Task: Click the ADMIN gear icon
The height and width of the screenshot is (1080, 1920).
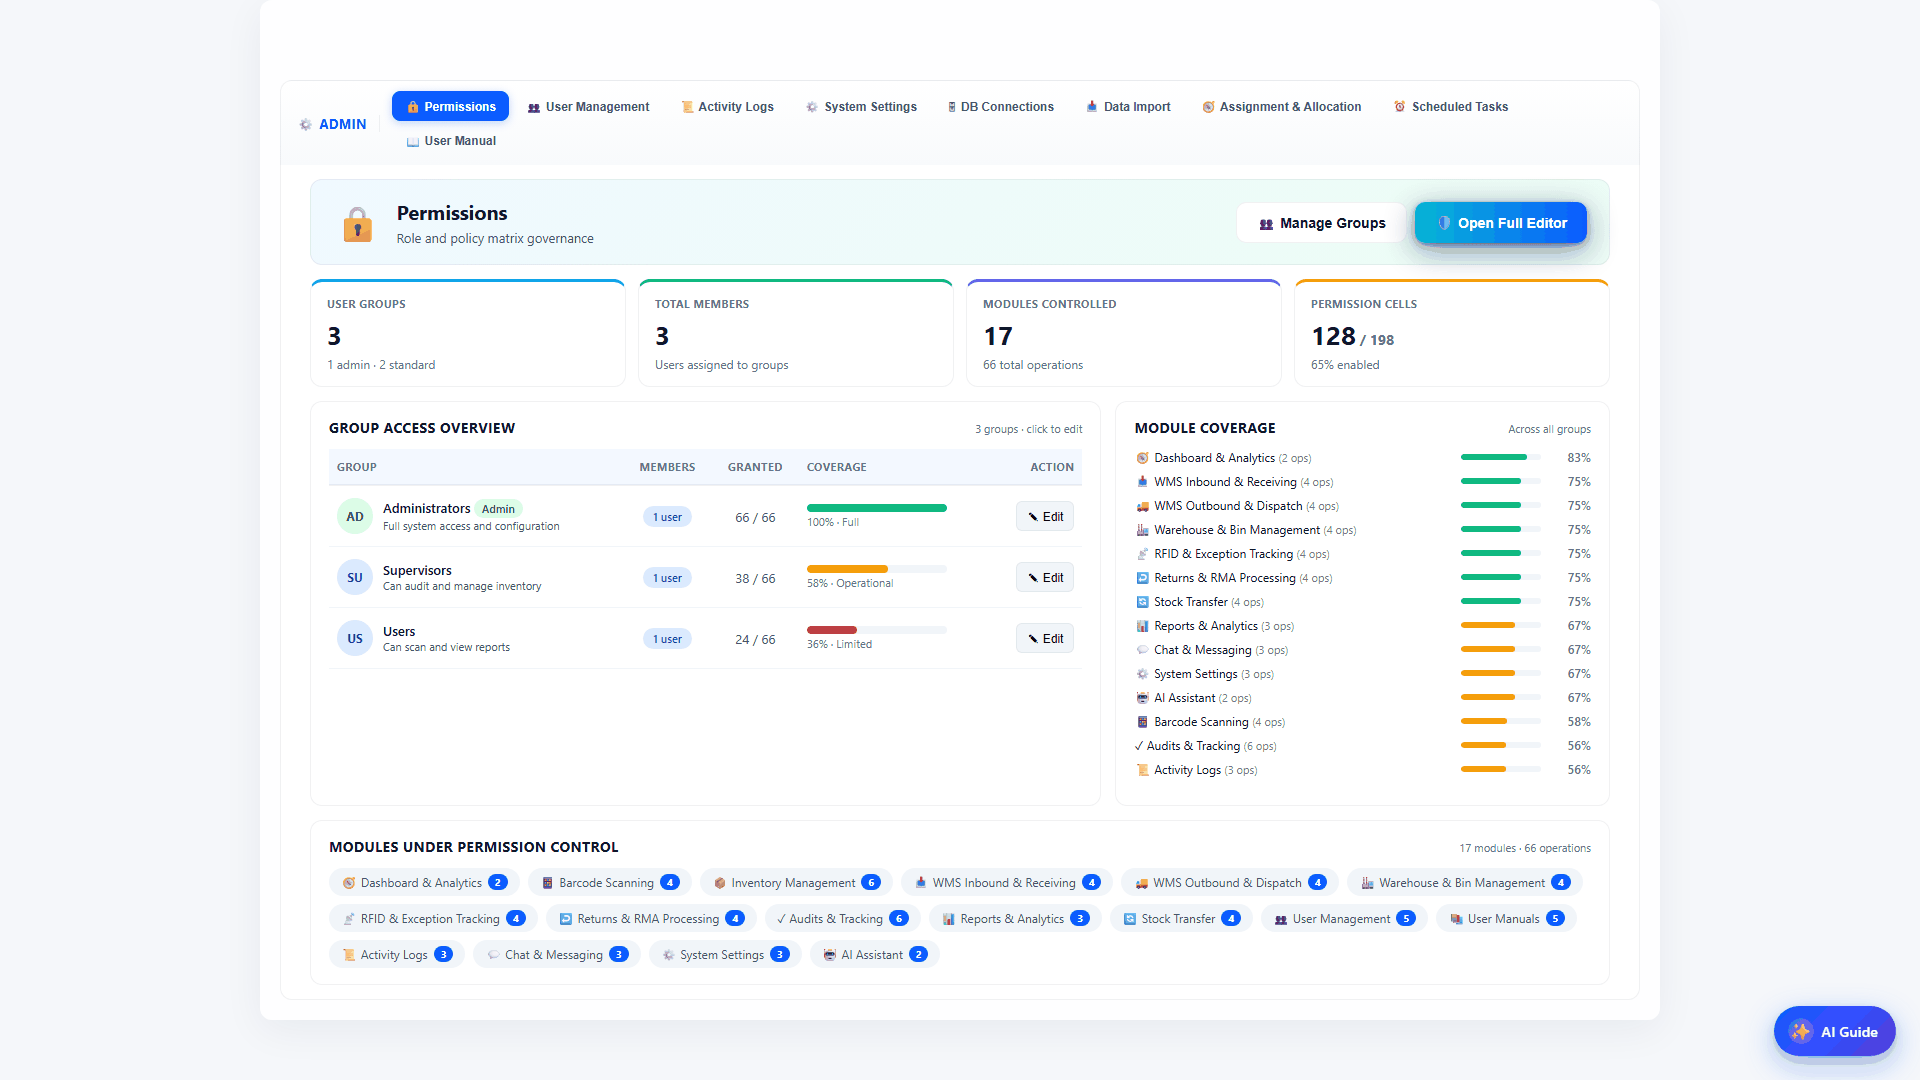Action: 306,125
